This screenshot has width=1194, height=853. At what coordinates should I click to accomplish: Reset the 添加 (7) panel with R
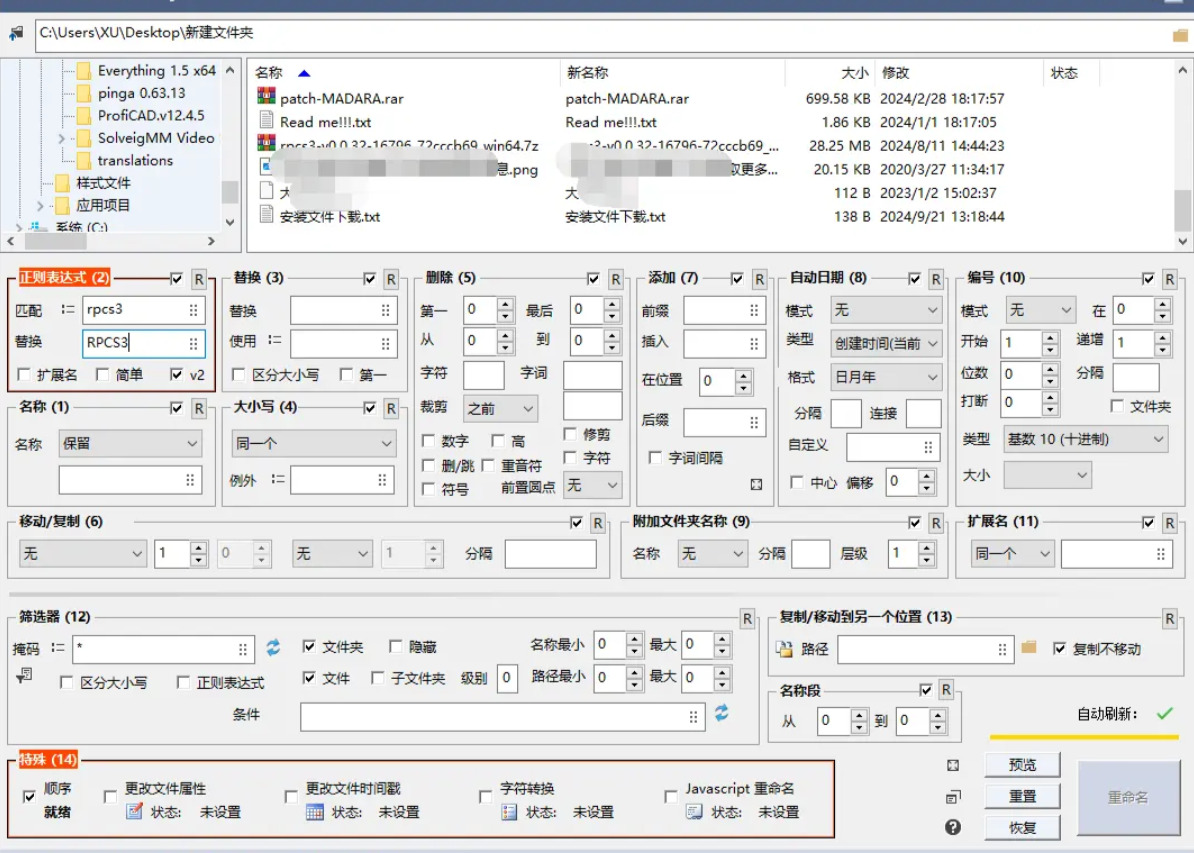(x=759, y=280)
